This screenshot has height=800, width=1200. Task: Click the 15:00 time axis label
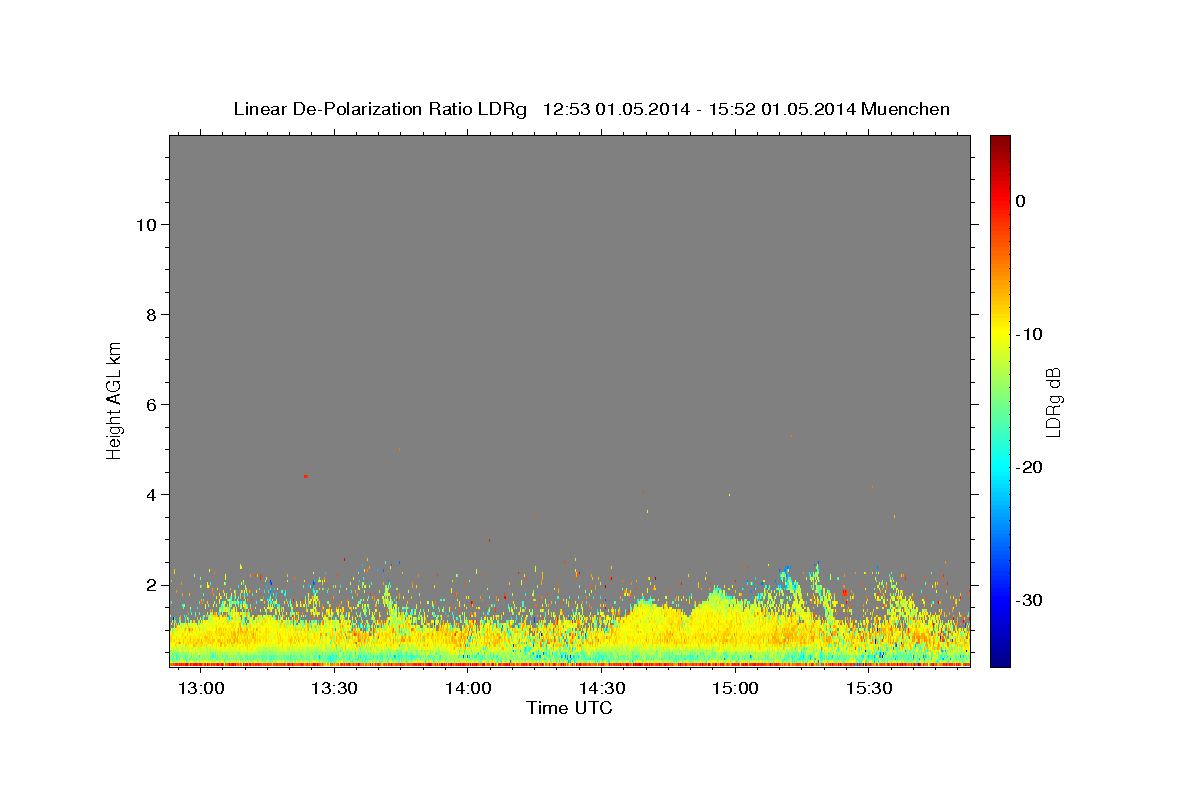[735, 689]
